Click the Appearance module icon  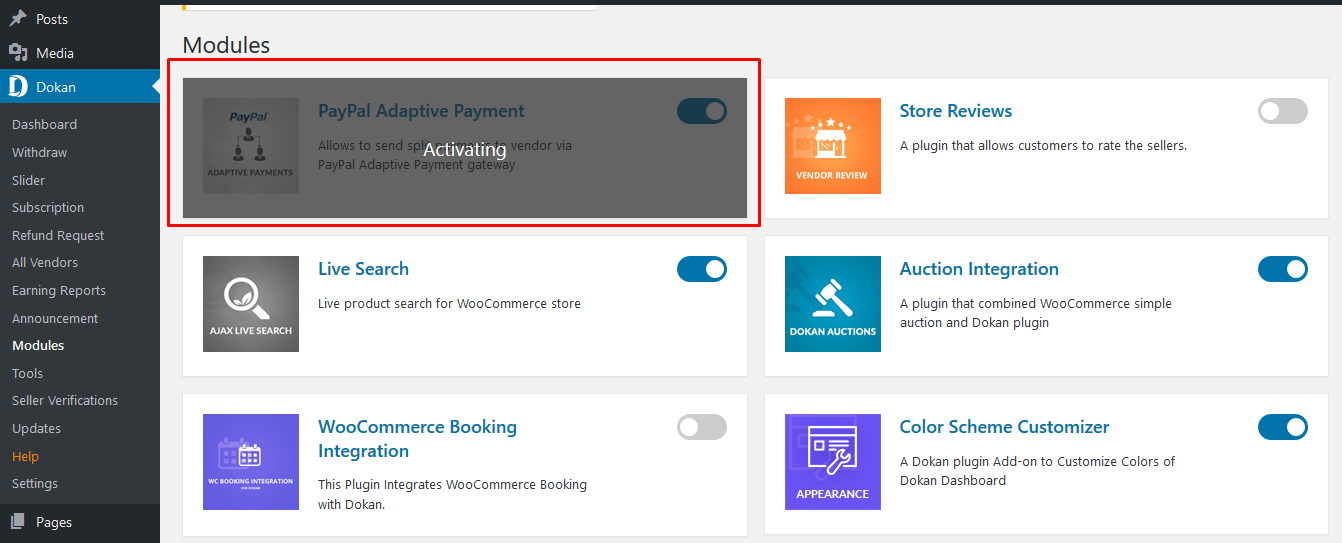click(832, 462)
